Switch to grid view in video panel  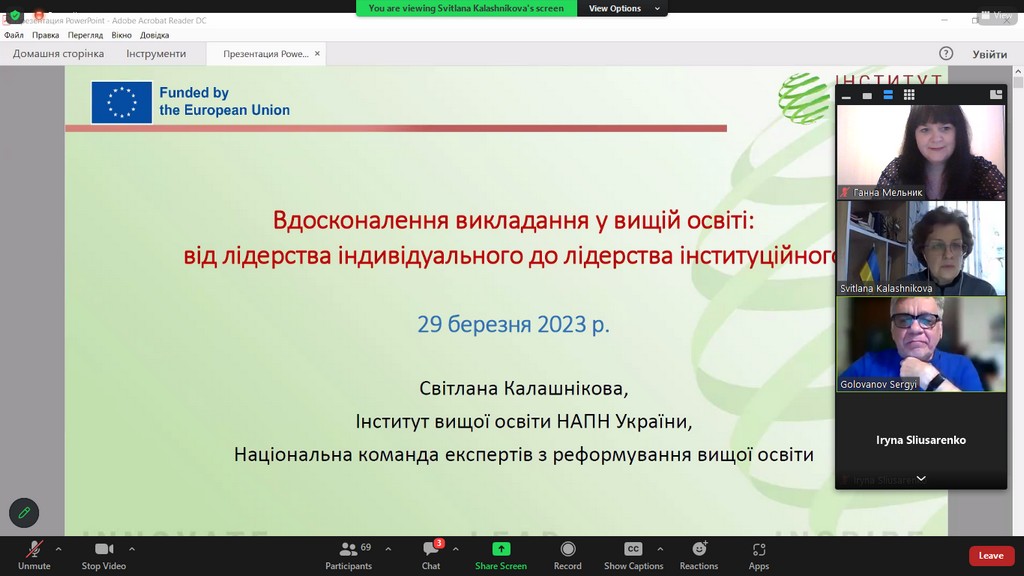coord(909,95)
